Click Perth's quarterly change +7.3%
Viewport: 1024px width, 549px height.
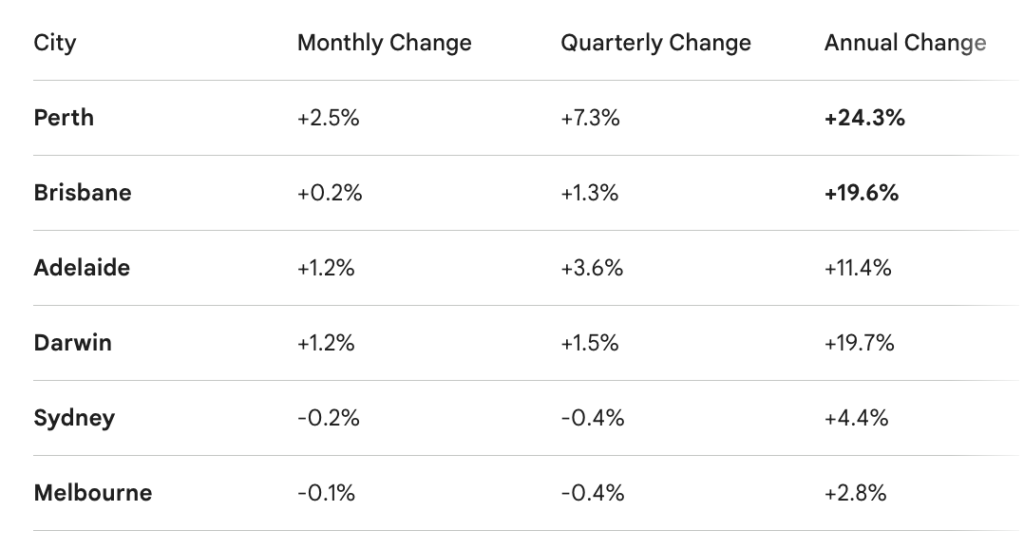[x=590, y=118]
